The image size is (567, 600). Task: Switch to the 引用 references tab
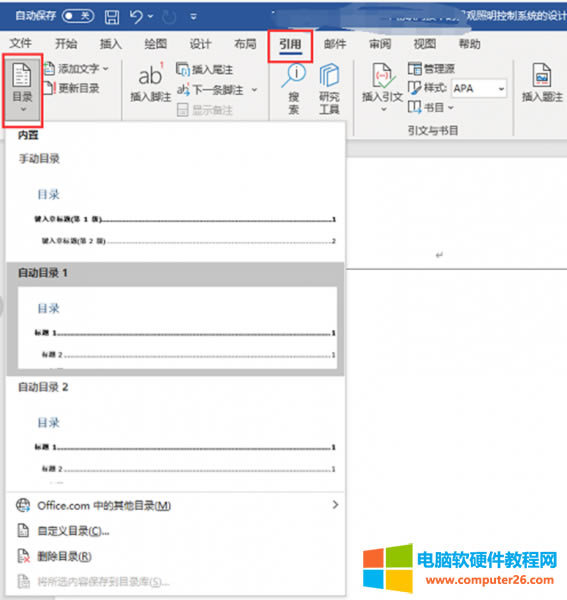tap(290, 44)
